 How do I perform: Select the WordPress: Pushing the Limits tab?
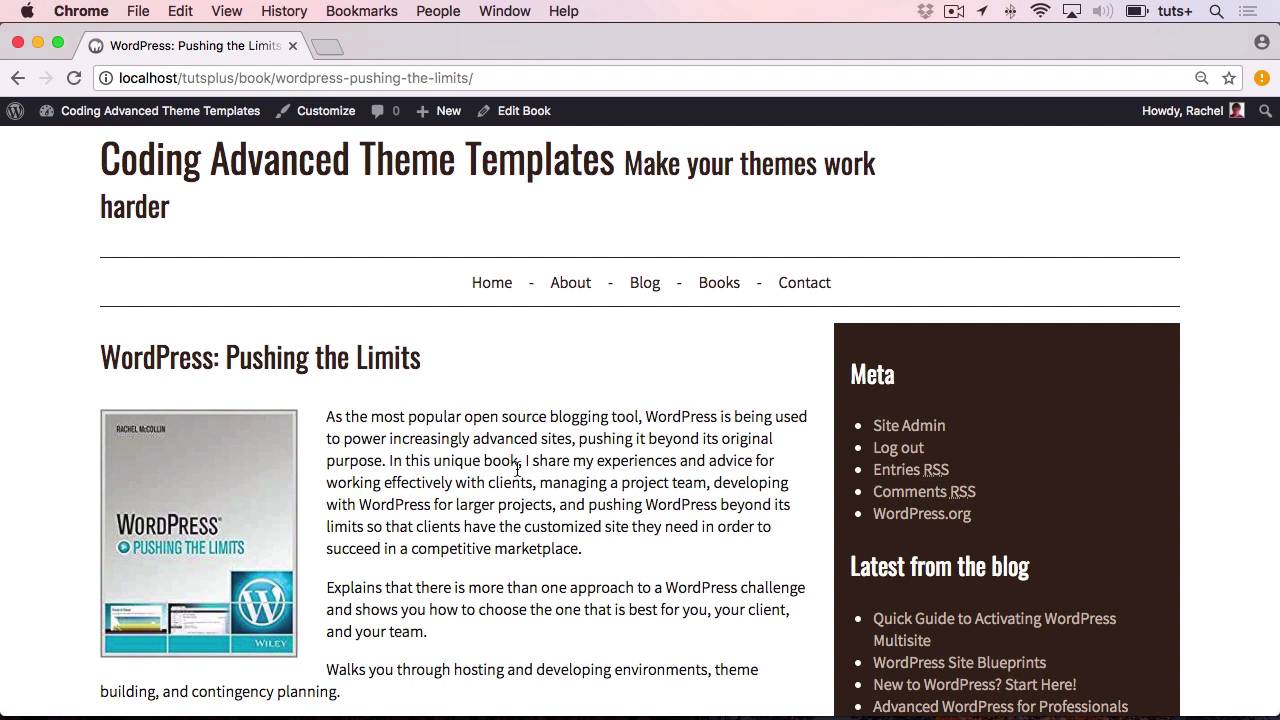pyautogui.click(x=193, y=46)
